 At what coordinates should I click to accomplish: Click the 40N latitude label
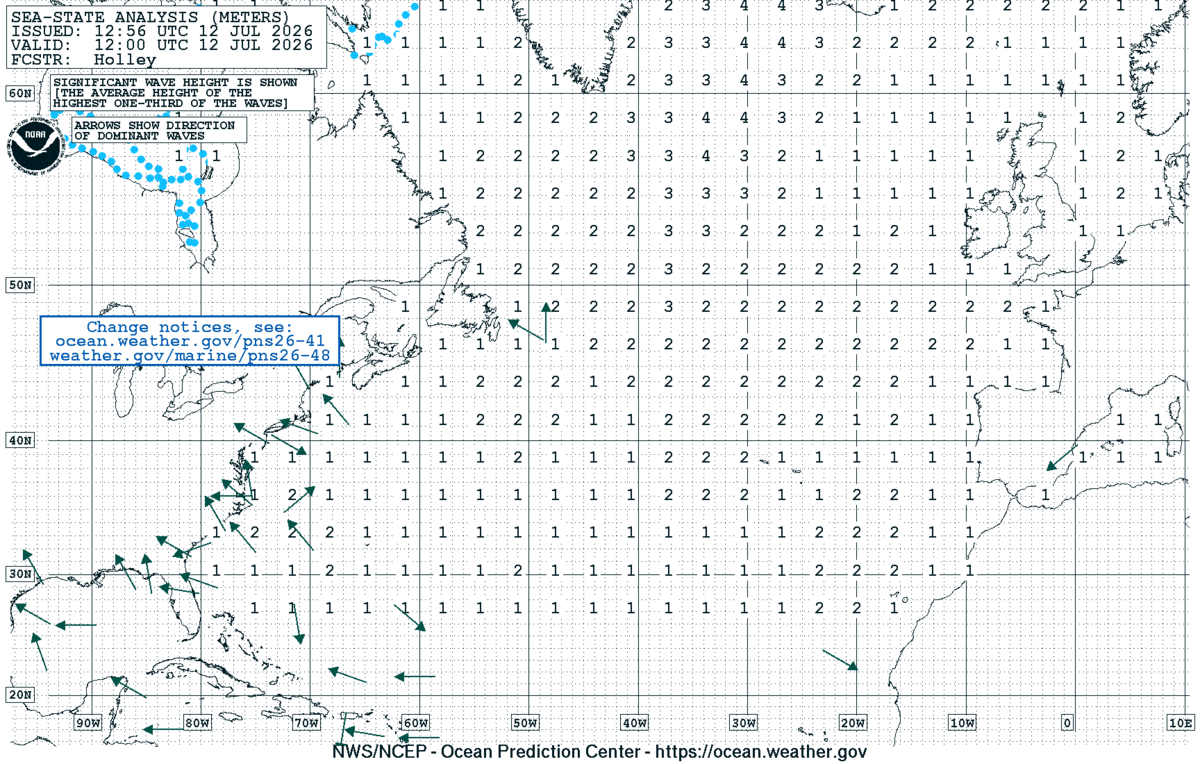[x=20, y=441]
